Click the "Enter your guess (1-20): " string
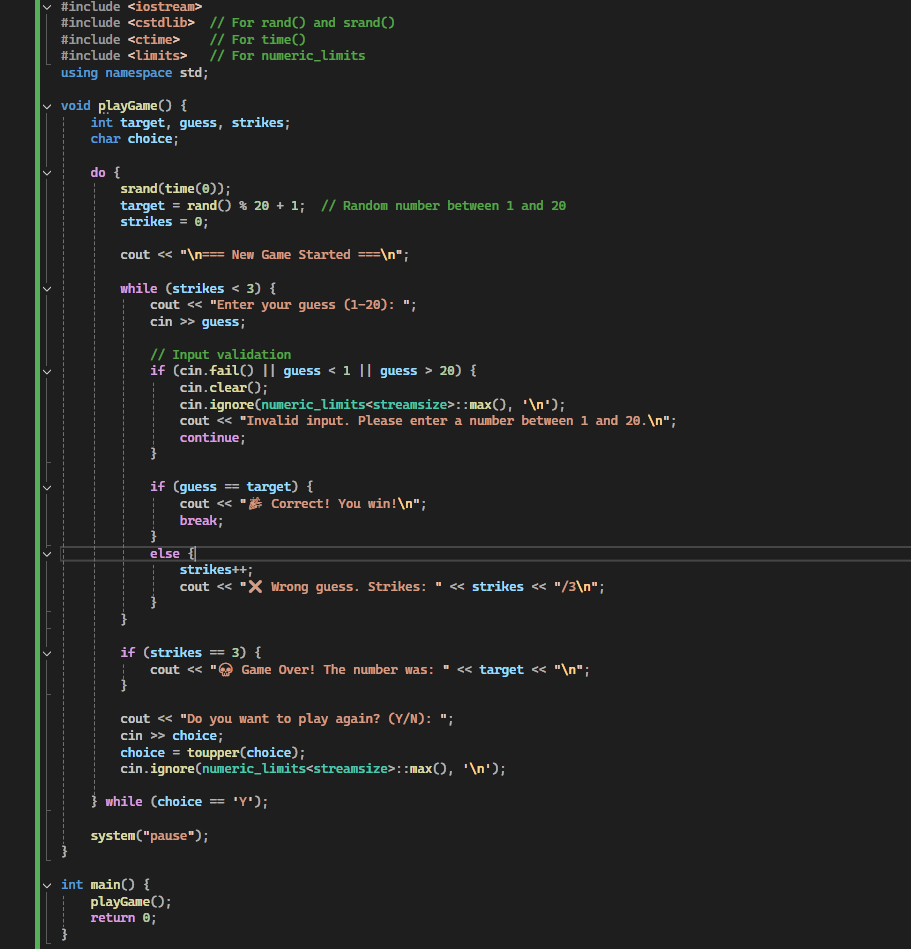Viewport: 911px width, 949px height. [x=309, y=305]
